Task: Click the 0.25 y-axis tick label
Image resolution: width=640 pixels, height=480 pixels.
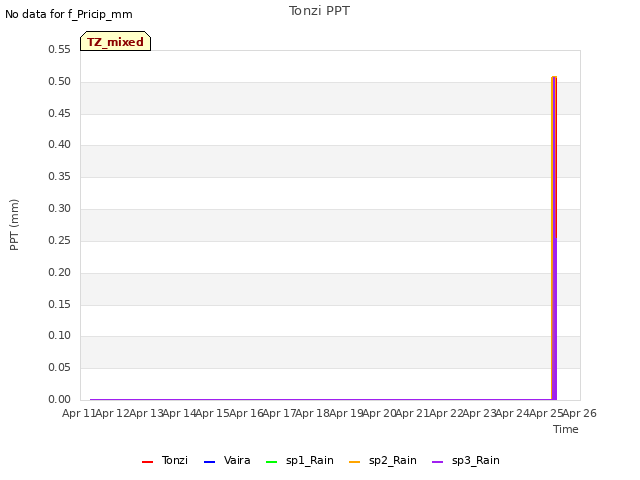Action: [60, 240]
